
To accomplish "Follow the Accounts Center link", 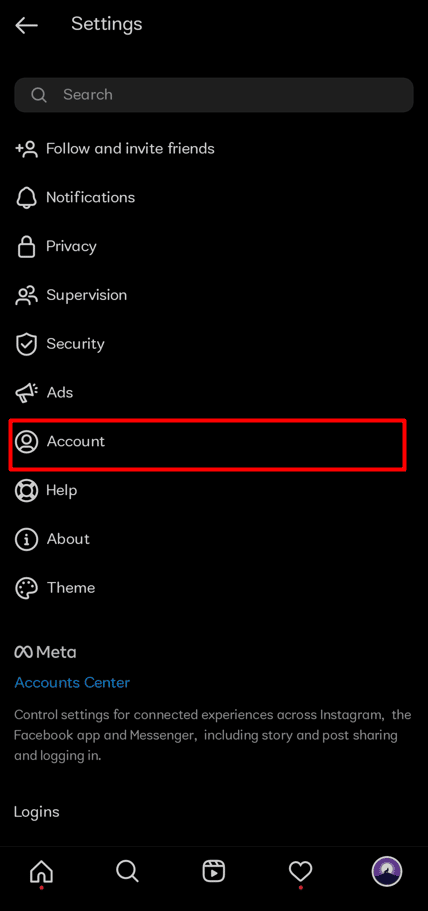I will [x=72, y=683].
